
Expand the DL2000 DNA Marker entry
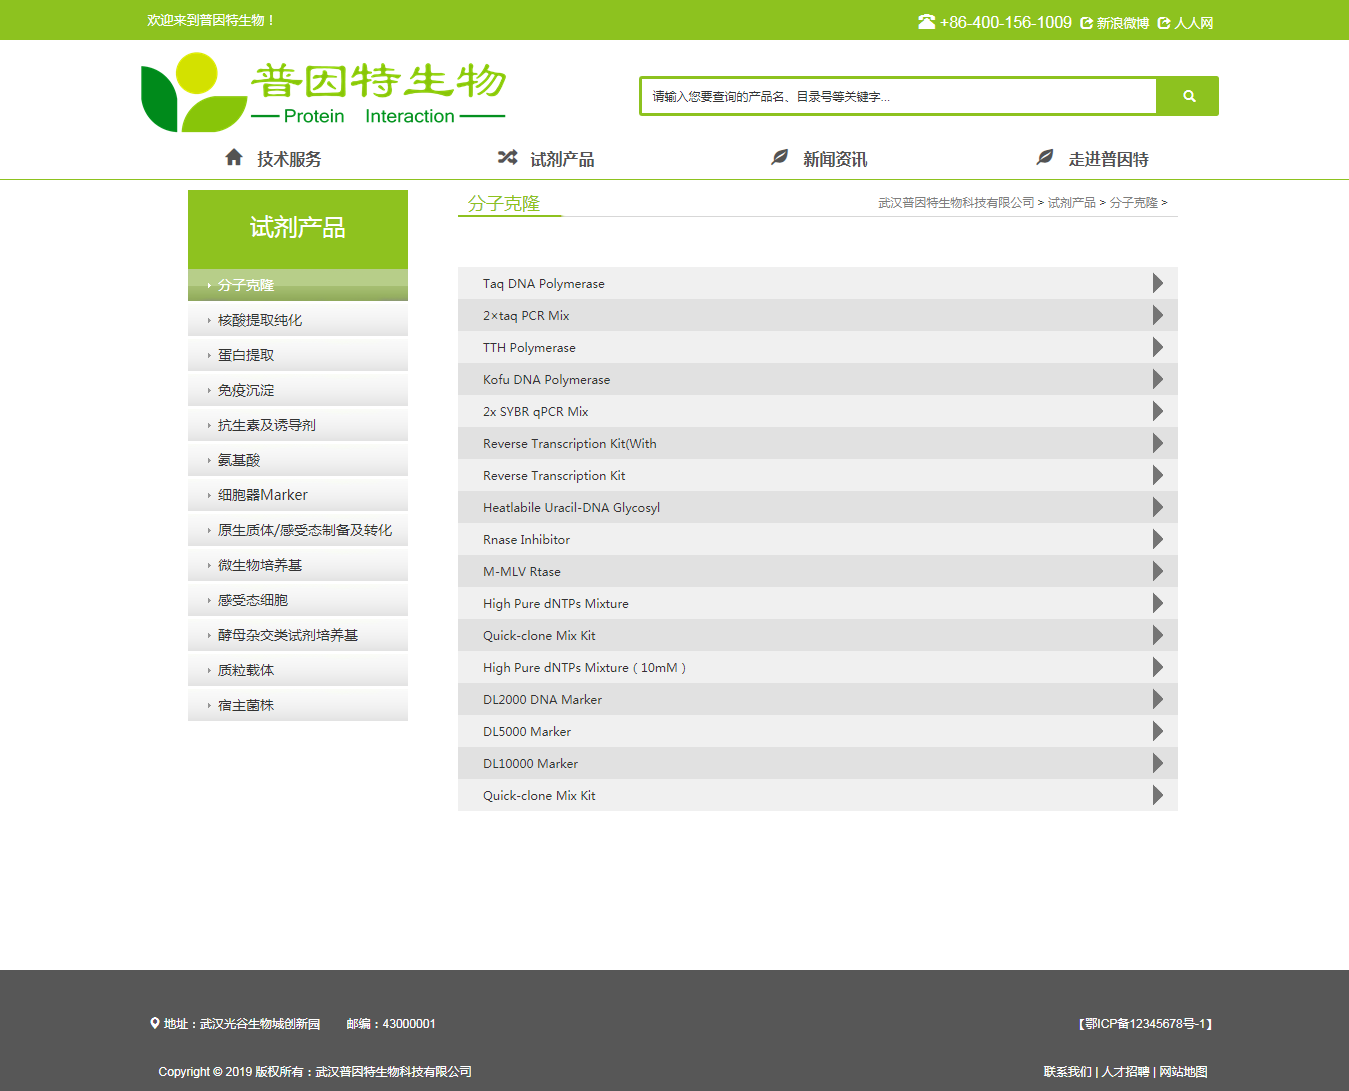coord(1157,699)
